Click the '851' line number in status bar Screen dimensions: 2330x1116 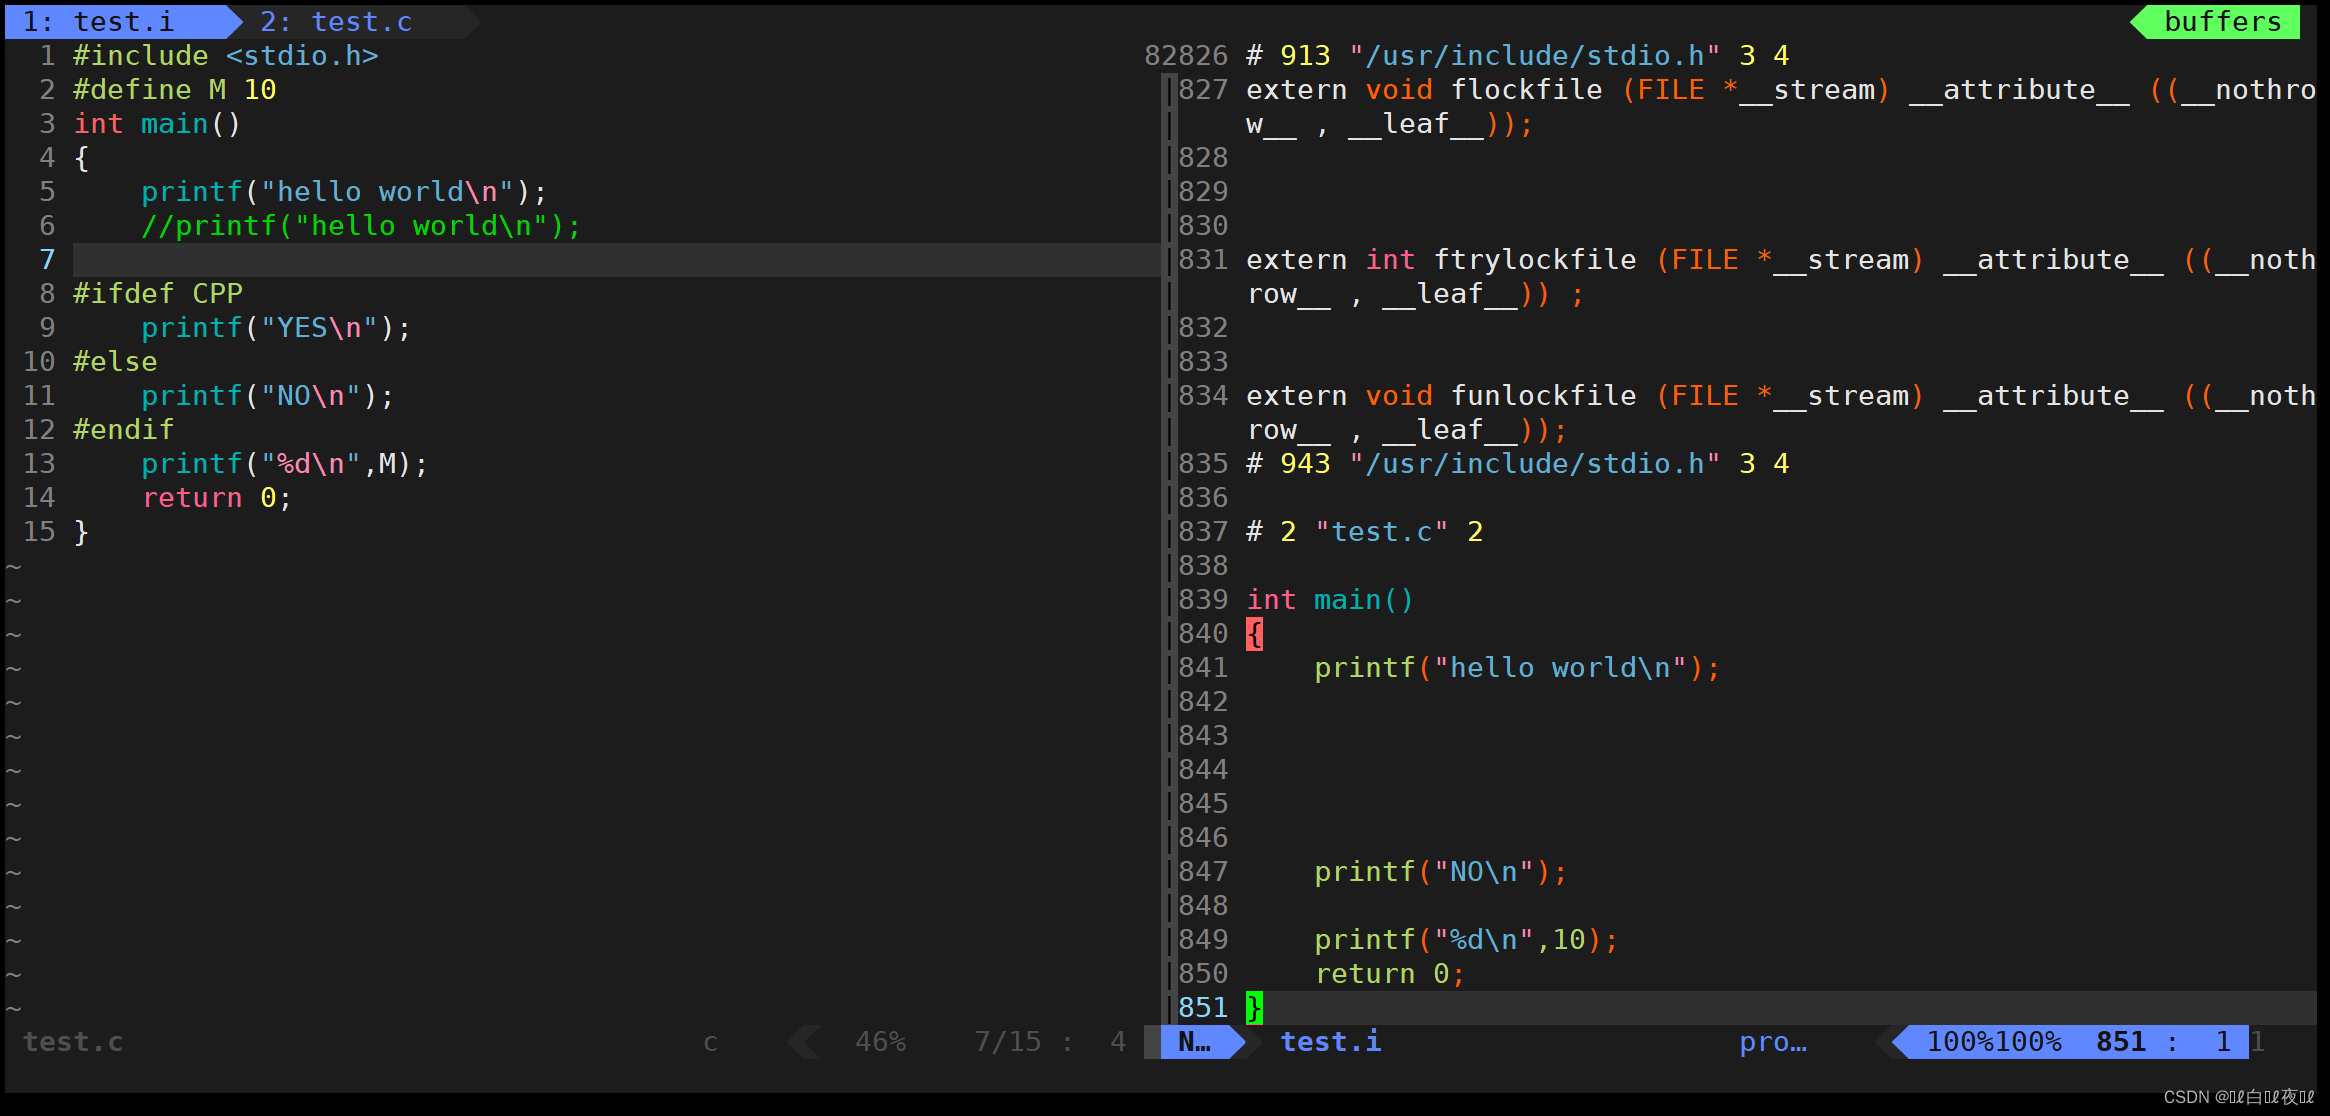pos(2121,1042)
